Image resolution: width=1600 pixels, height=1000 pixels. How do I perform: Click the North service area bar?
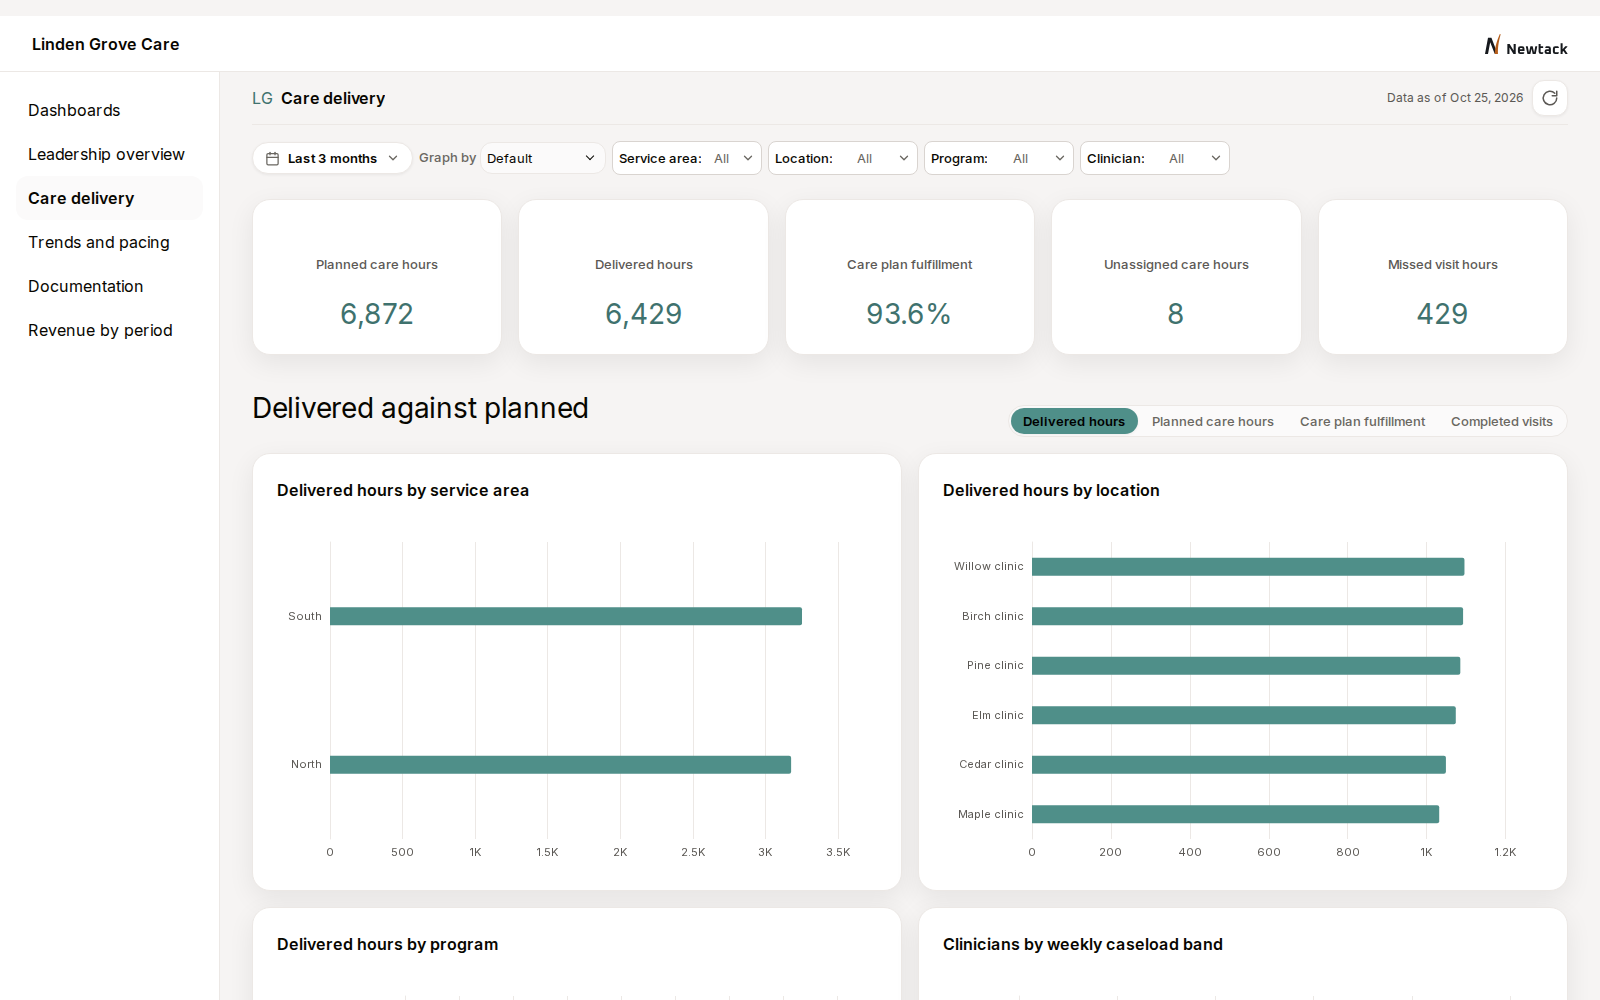(560, 764)
